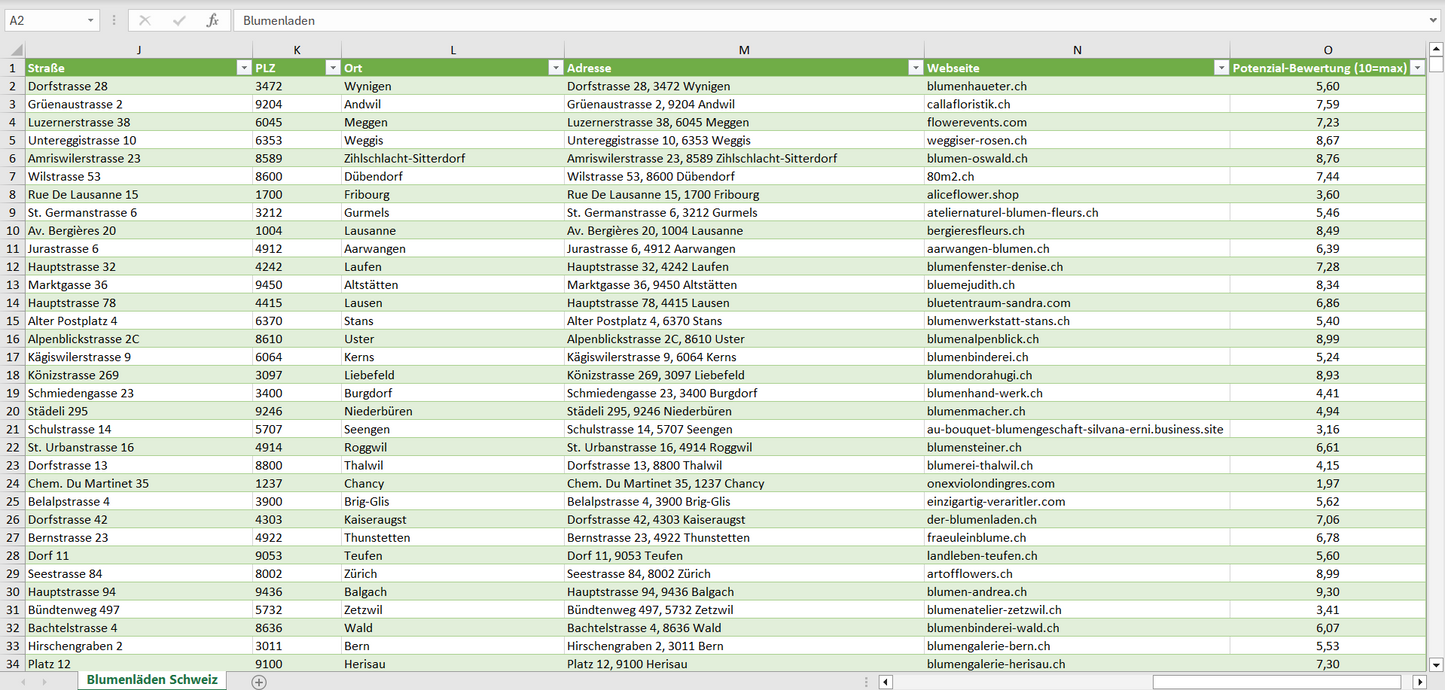Screen dimensions: 1445x690
Task: Click the vertical scrollbar down arrow
Action: [1436, 663]
